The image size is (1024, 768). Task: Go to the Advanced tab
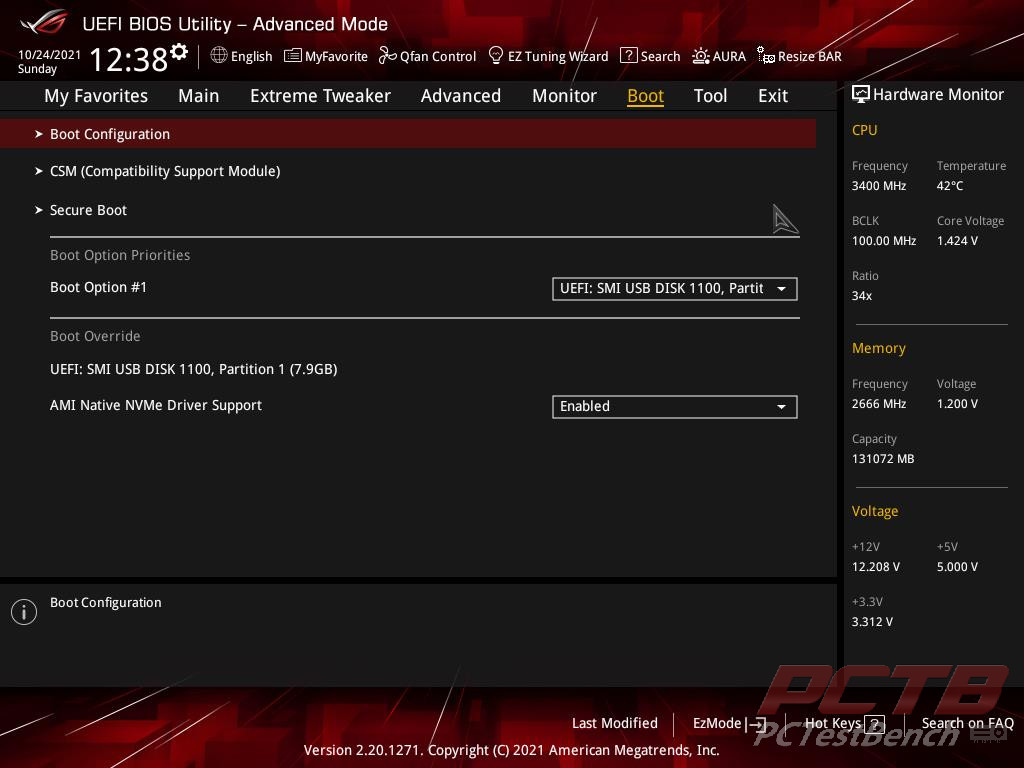click(460, 96)
